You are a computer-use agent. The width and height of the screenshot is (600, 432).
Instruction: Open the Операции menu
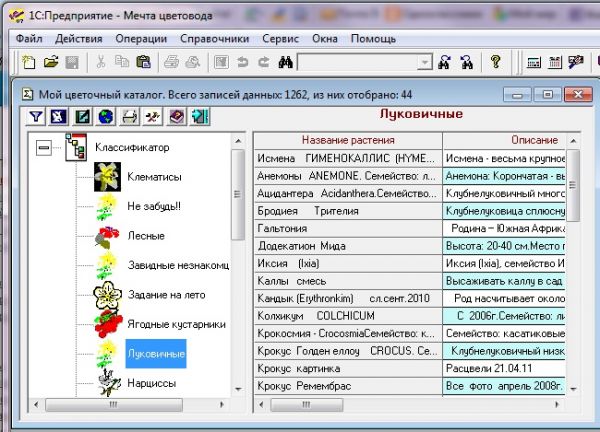coord(141,39)
